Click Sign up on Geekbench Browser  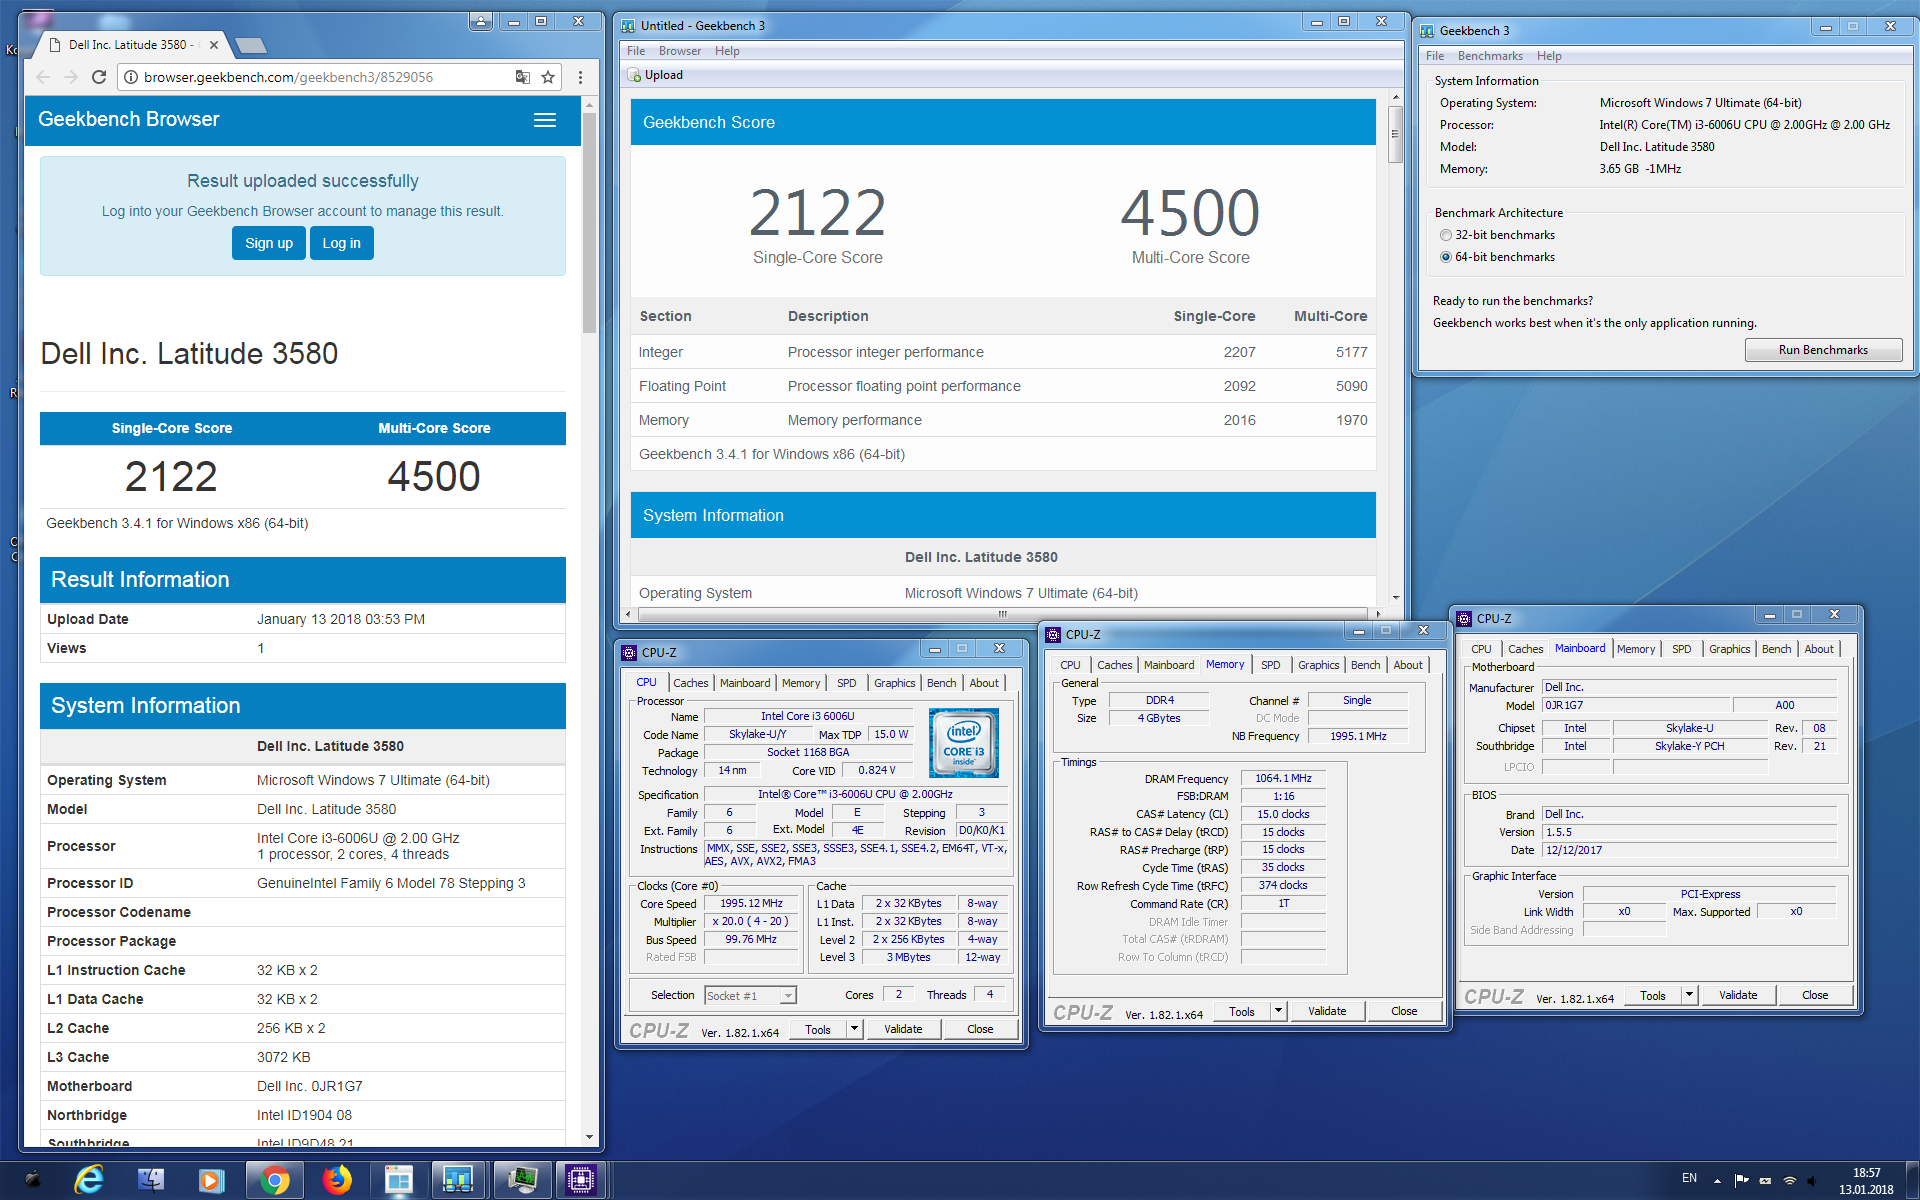269,243
